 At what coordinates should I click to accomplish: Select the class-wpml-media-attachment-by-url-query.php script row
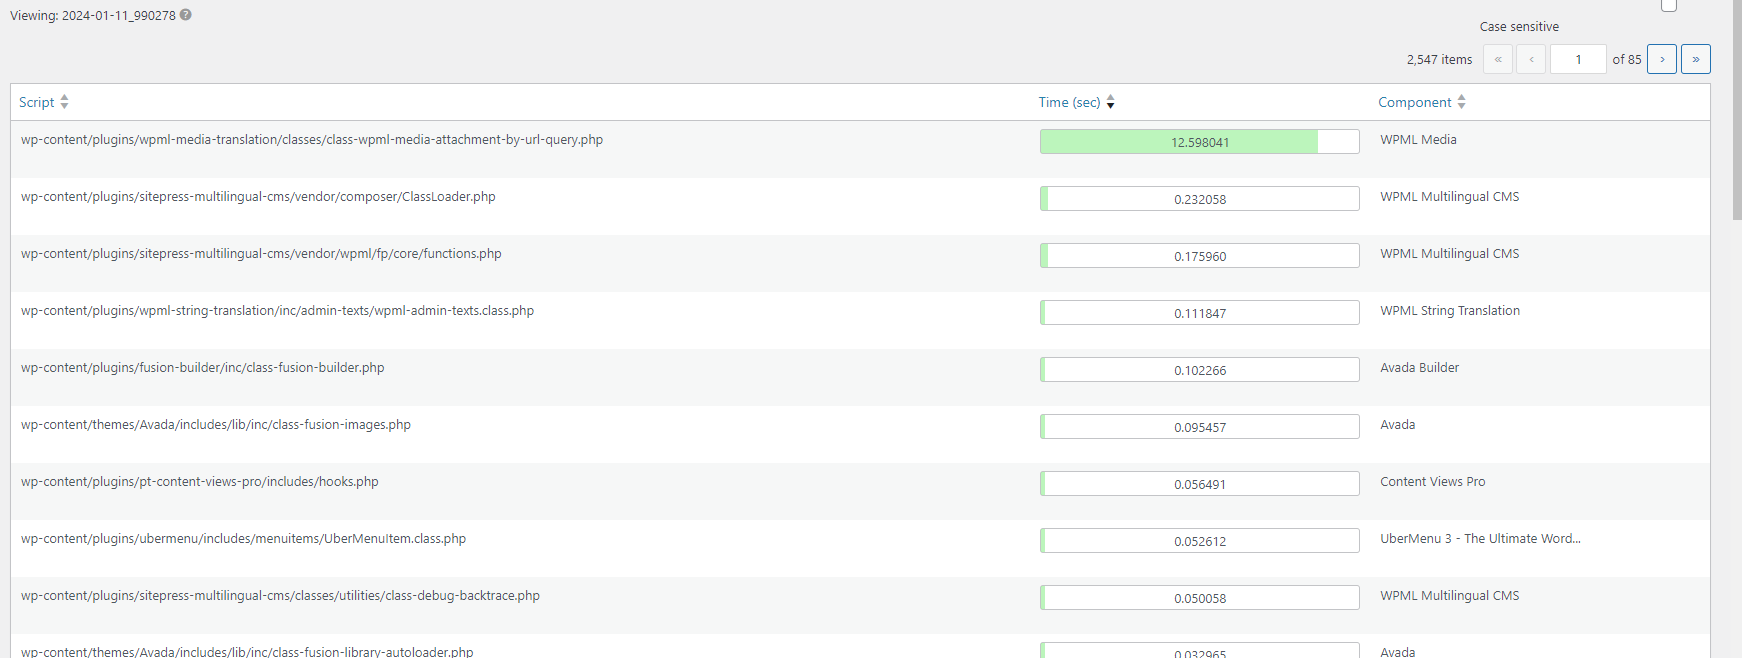[x=860, y=149]
